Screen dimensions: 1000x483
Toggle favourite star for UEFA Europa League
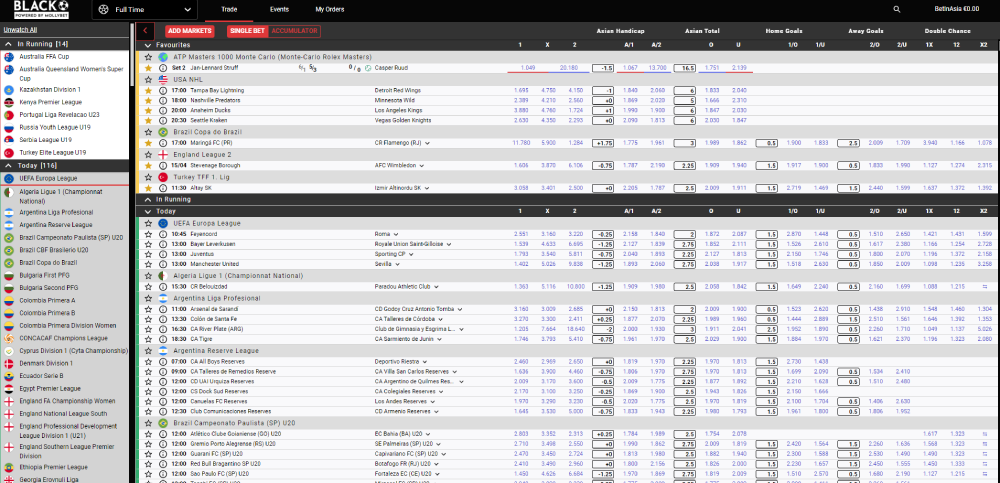tap(149, 223)
